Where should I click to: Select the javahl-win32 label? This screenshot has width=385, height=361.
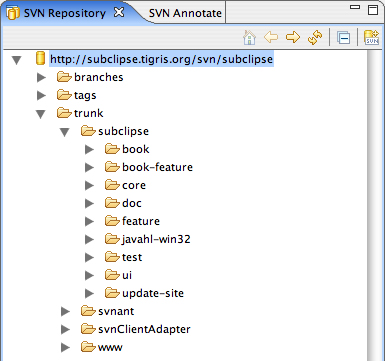156,239
